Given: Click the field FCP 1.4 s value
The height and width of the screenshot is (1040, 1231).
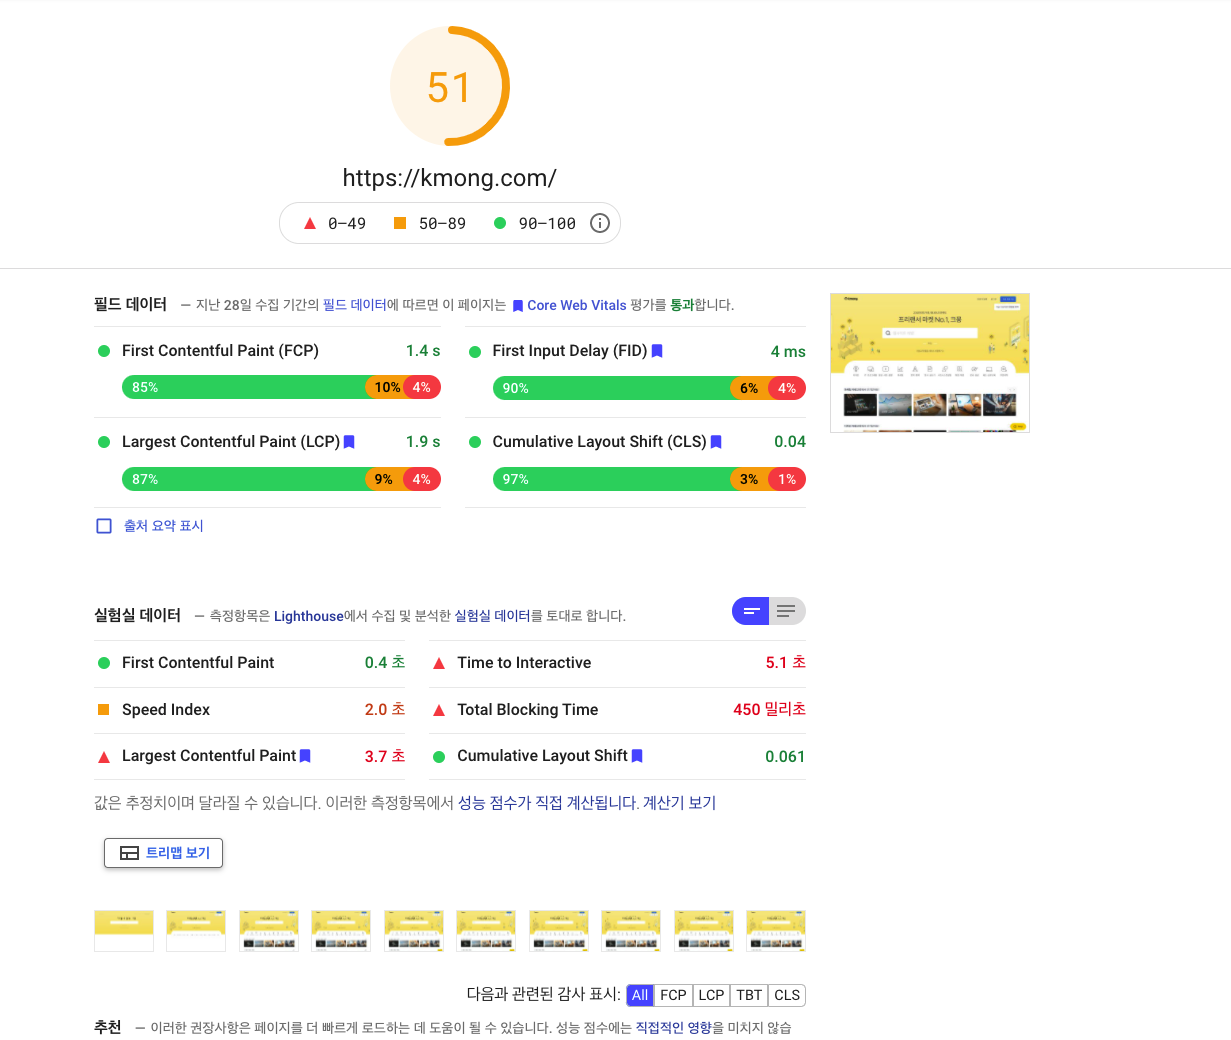Looking at the screenshot, I should (x=423, y=351).
